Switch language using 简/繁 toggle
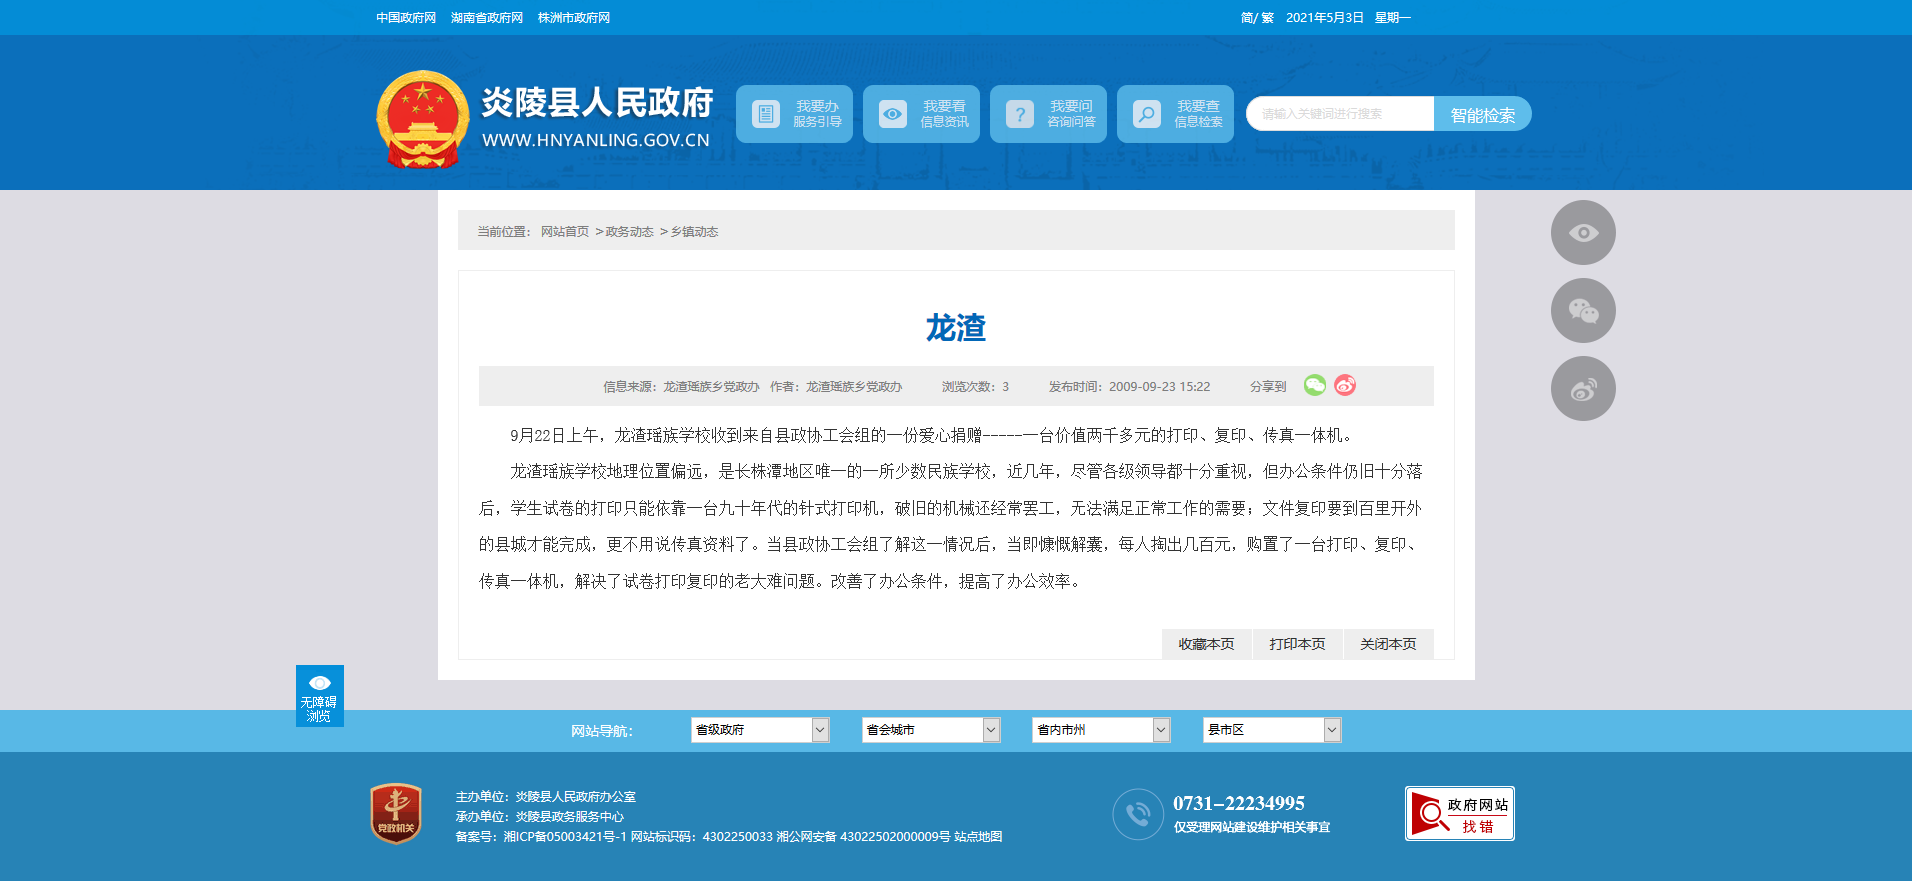 (x=1256, y=18)
